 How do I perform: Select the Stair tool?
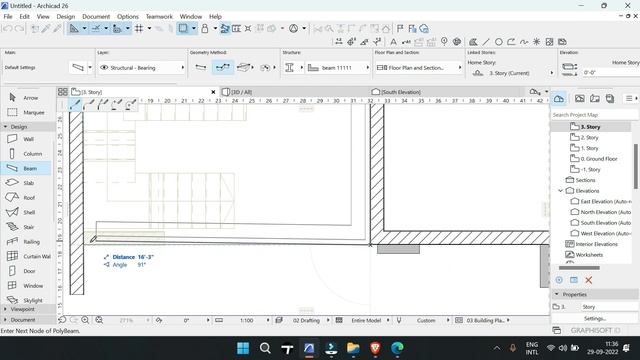point(24,227)
